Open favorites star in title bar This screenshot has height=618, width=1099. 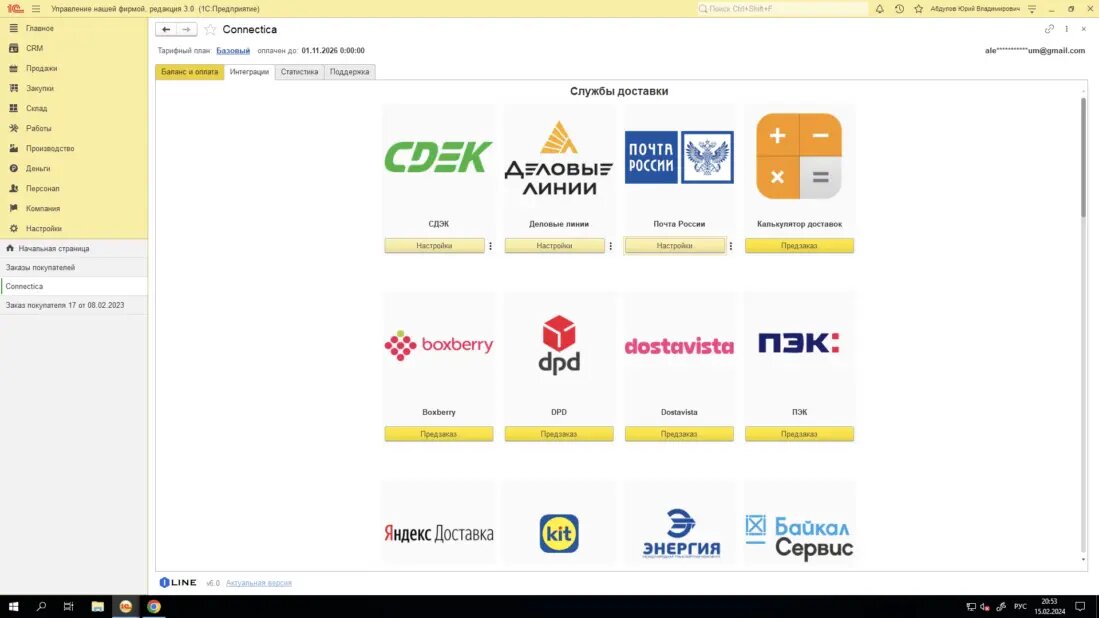[918, 8]
